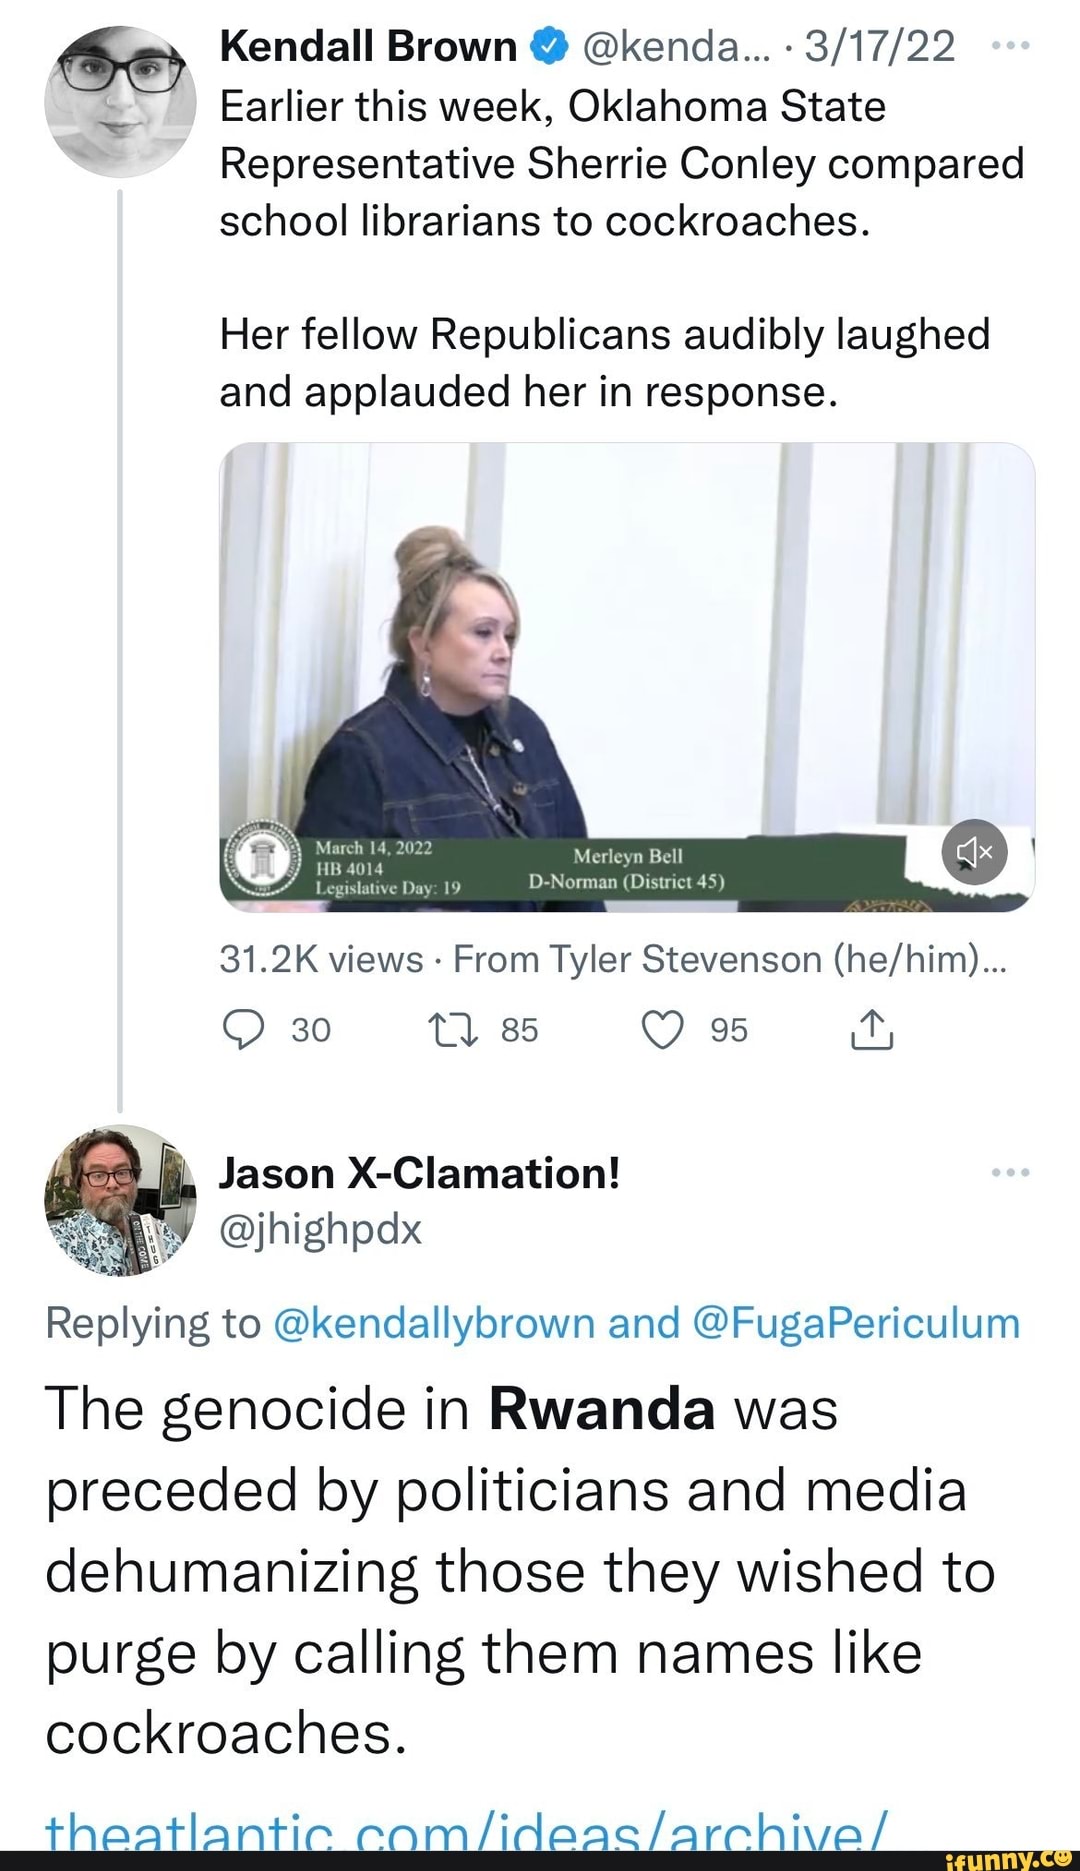This screenshot has width=1080, height=1871.
Task: Open Kendall Brown's profile picture
Action: pos(120,102)
